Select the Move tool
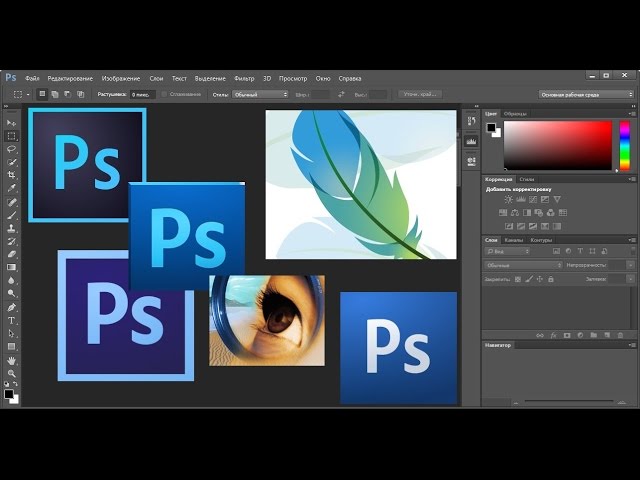The width and height of the screenshot is (640, 480). pos(11,122)
